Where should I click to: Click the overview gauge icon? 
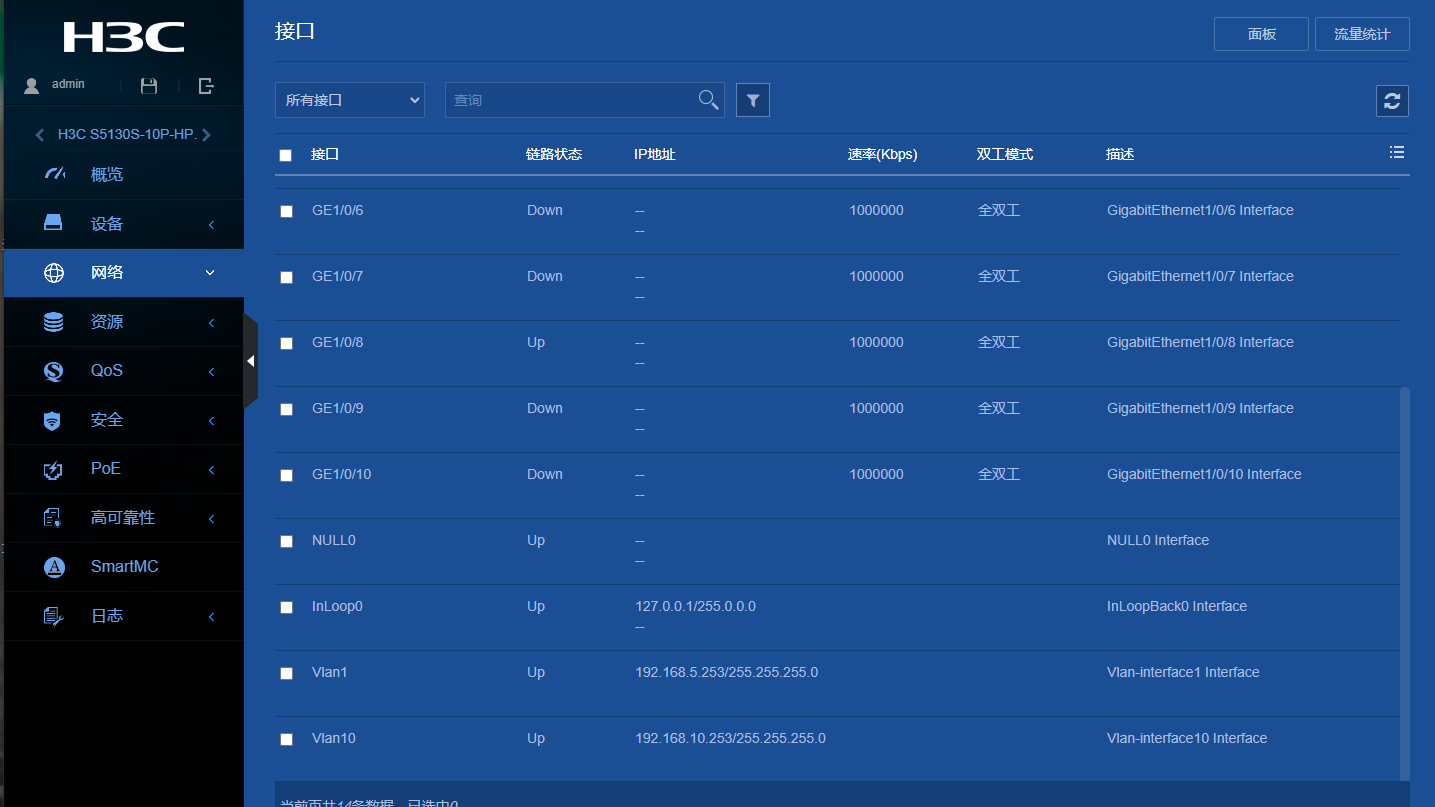54,174
